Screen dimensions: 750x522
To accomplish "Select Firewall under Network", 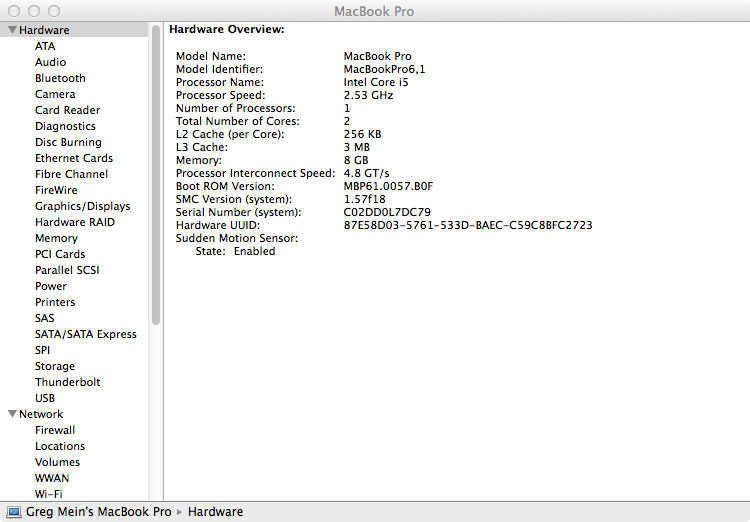I will pyautogui.click(x=55, y=430).
